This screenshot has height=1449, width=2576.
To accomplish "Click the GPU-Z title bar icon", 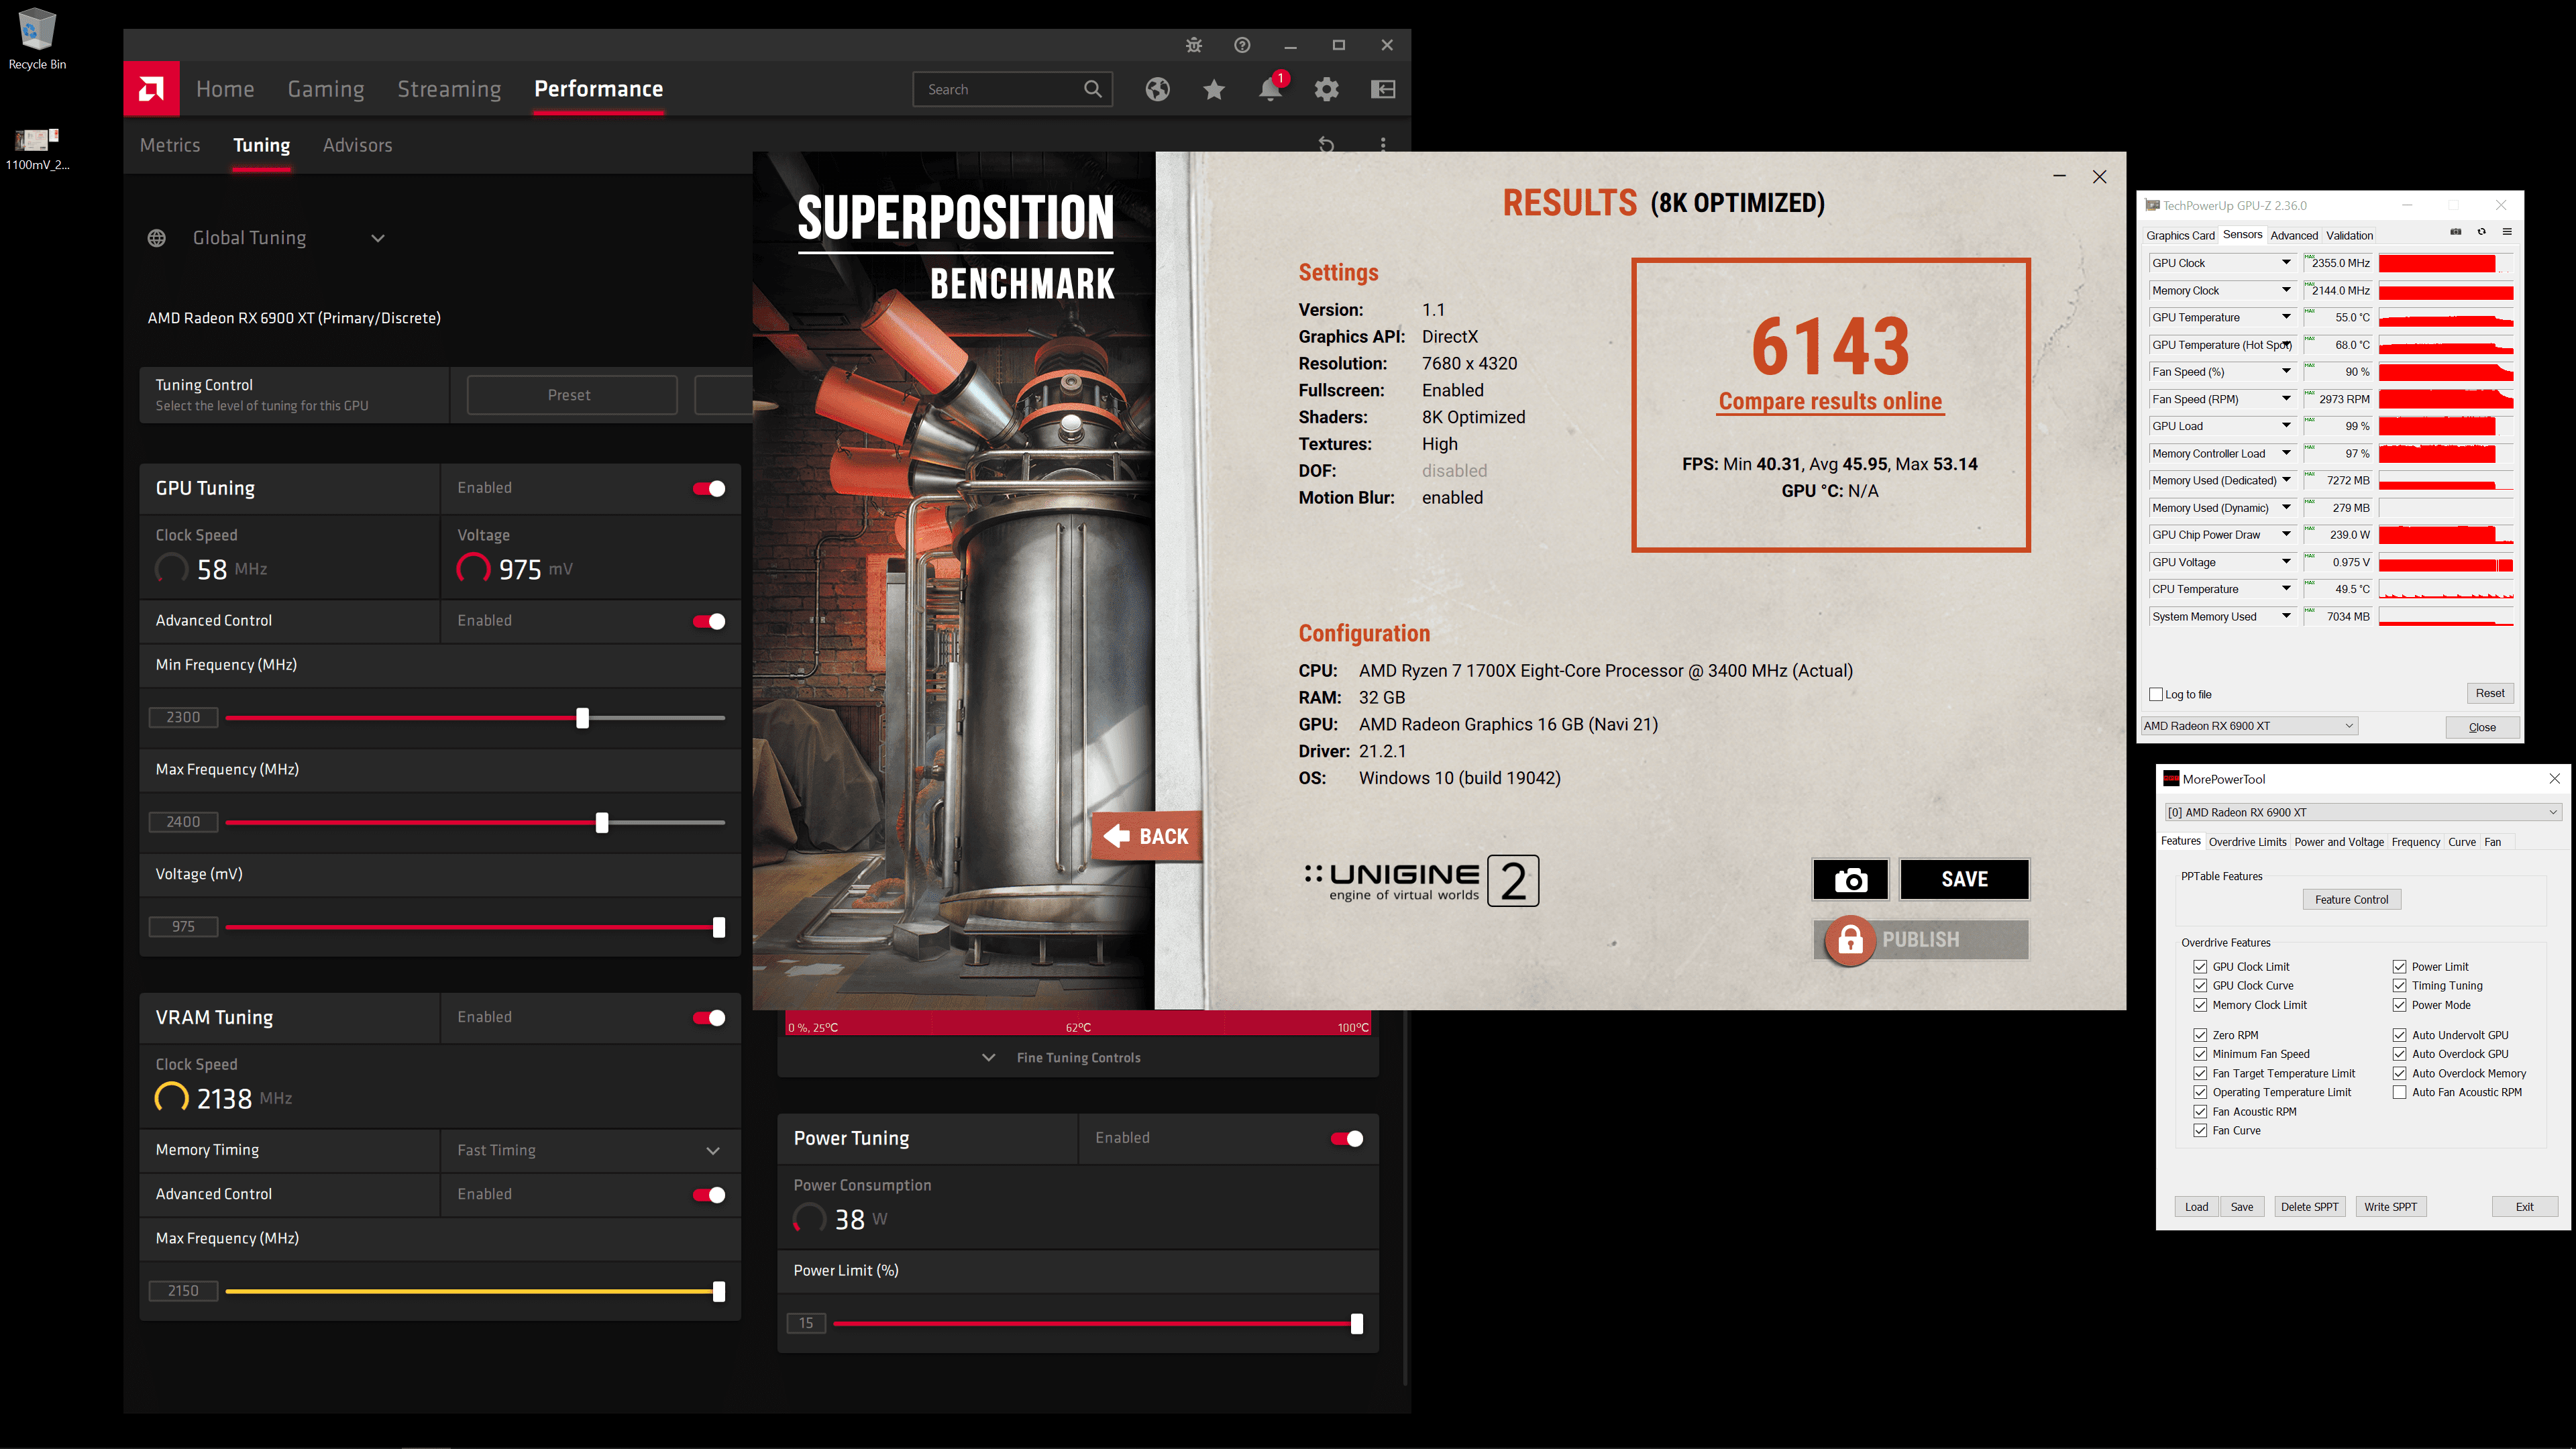I will (x=2153, y=205).
